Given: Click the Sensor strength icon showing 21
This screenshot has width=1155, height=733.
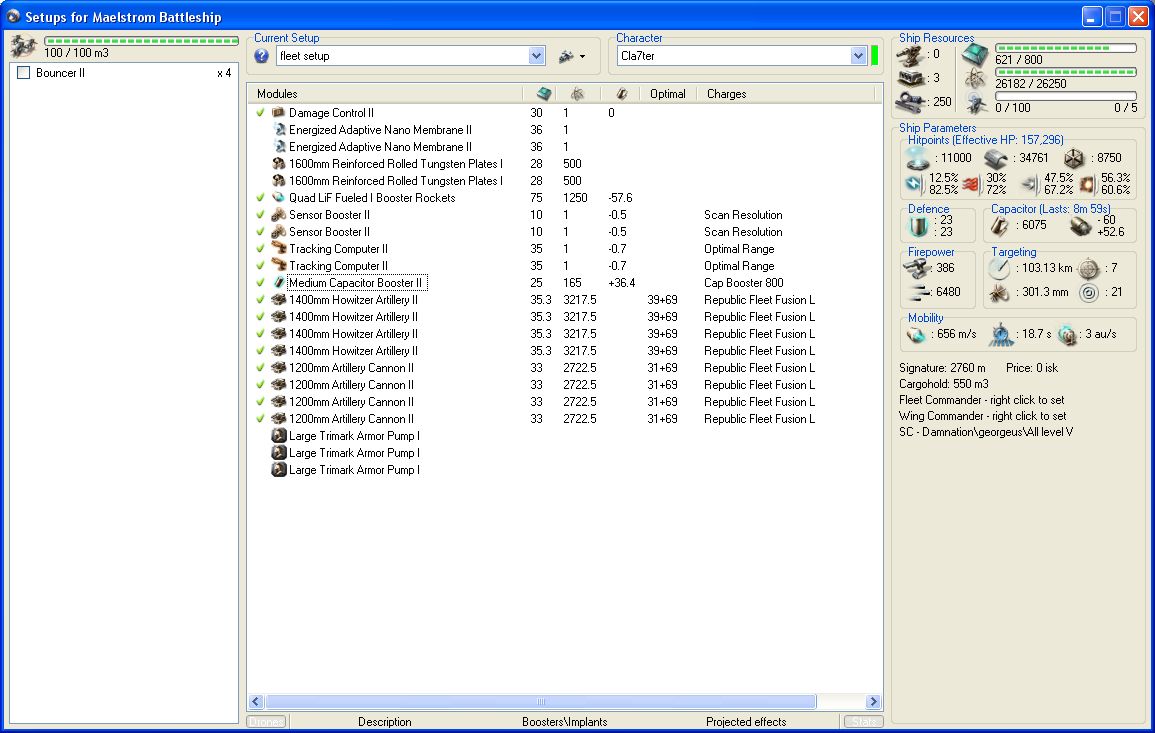Looking at the screenshot, I should click(x=1089, y=292).
